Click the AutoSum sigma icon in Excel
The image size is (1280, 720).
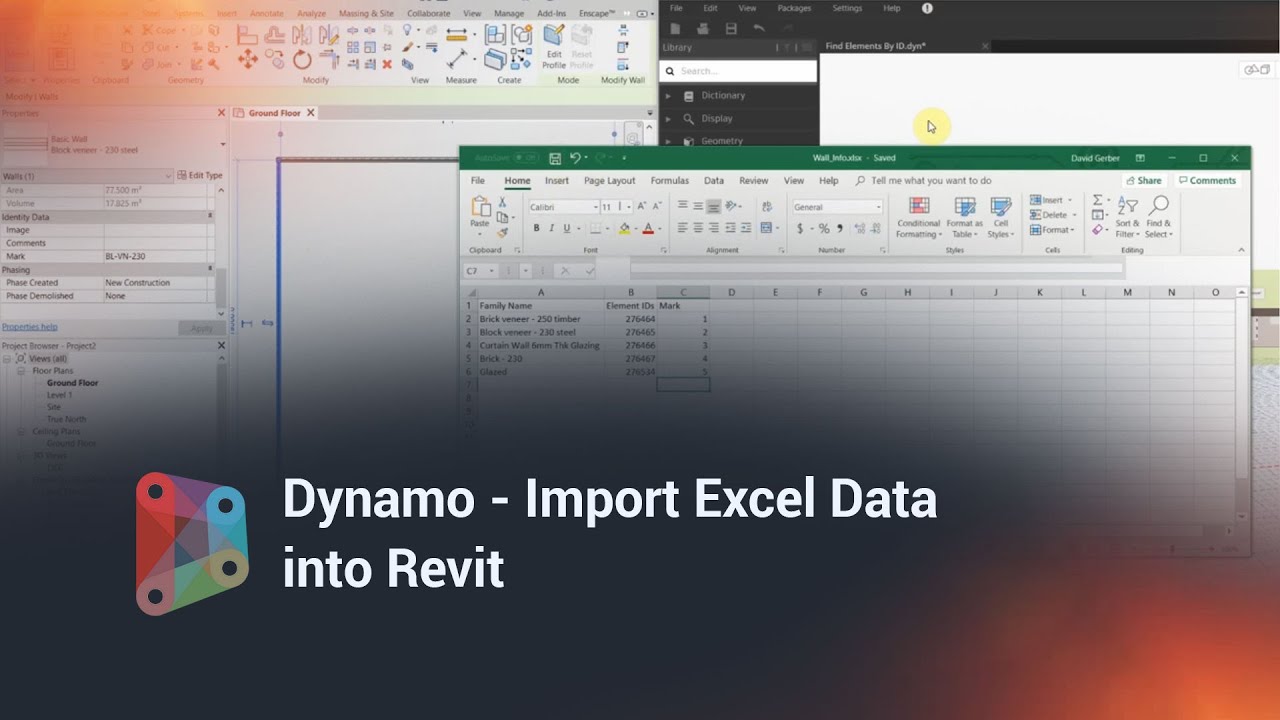click(1097, 200)
